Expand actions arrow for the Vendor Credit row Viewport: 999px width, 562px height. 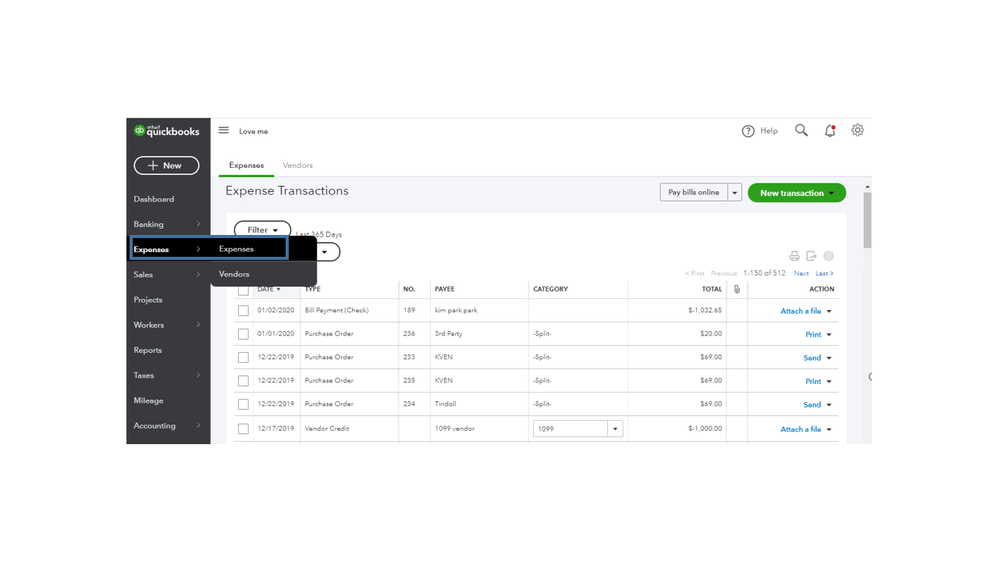[829, 429]
